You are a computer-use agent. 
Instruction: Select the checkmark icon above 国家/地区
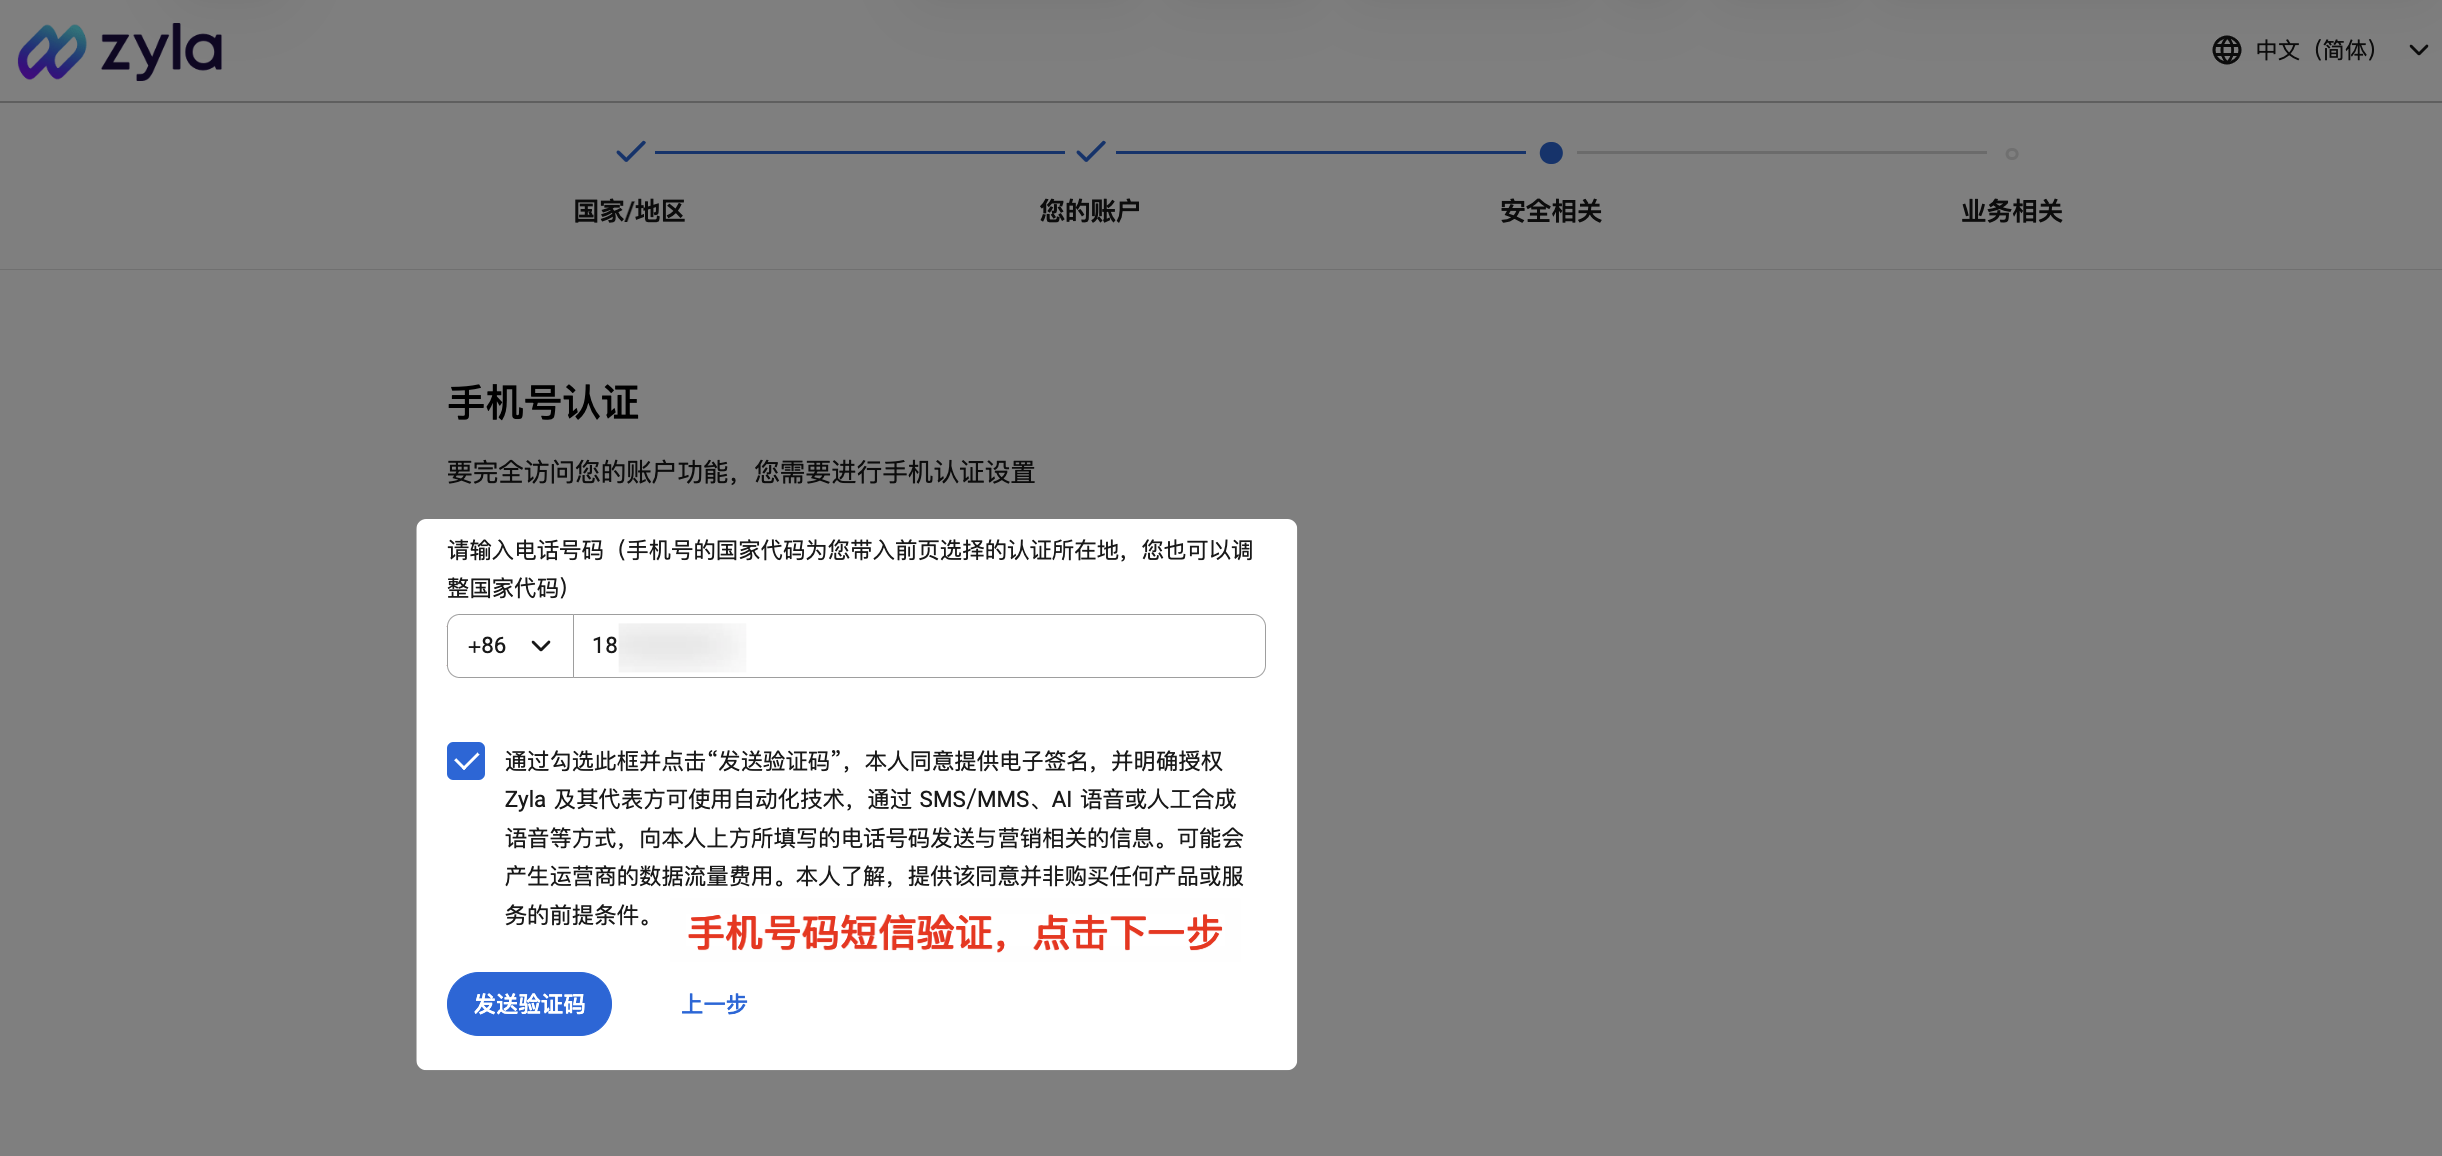[629, 152]
